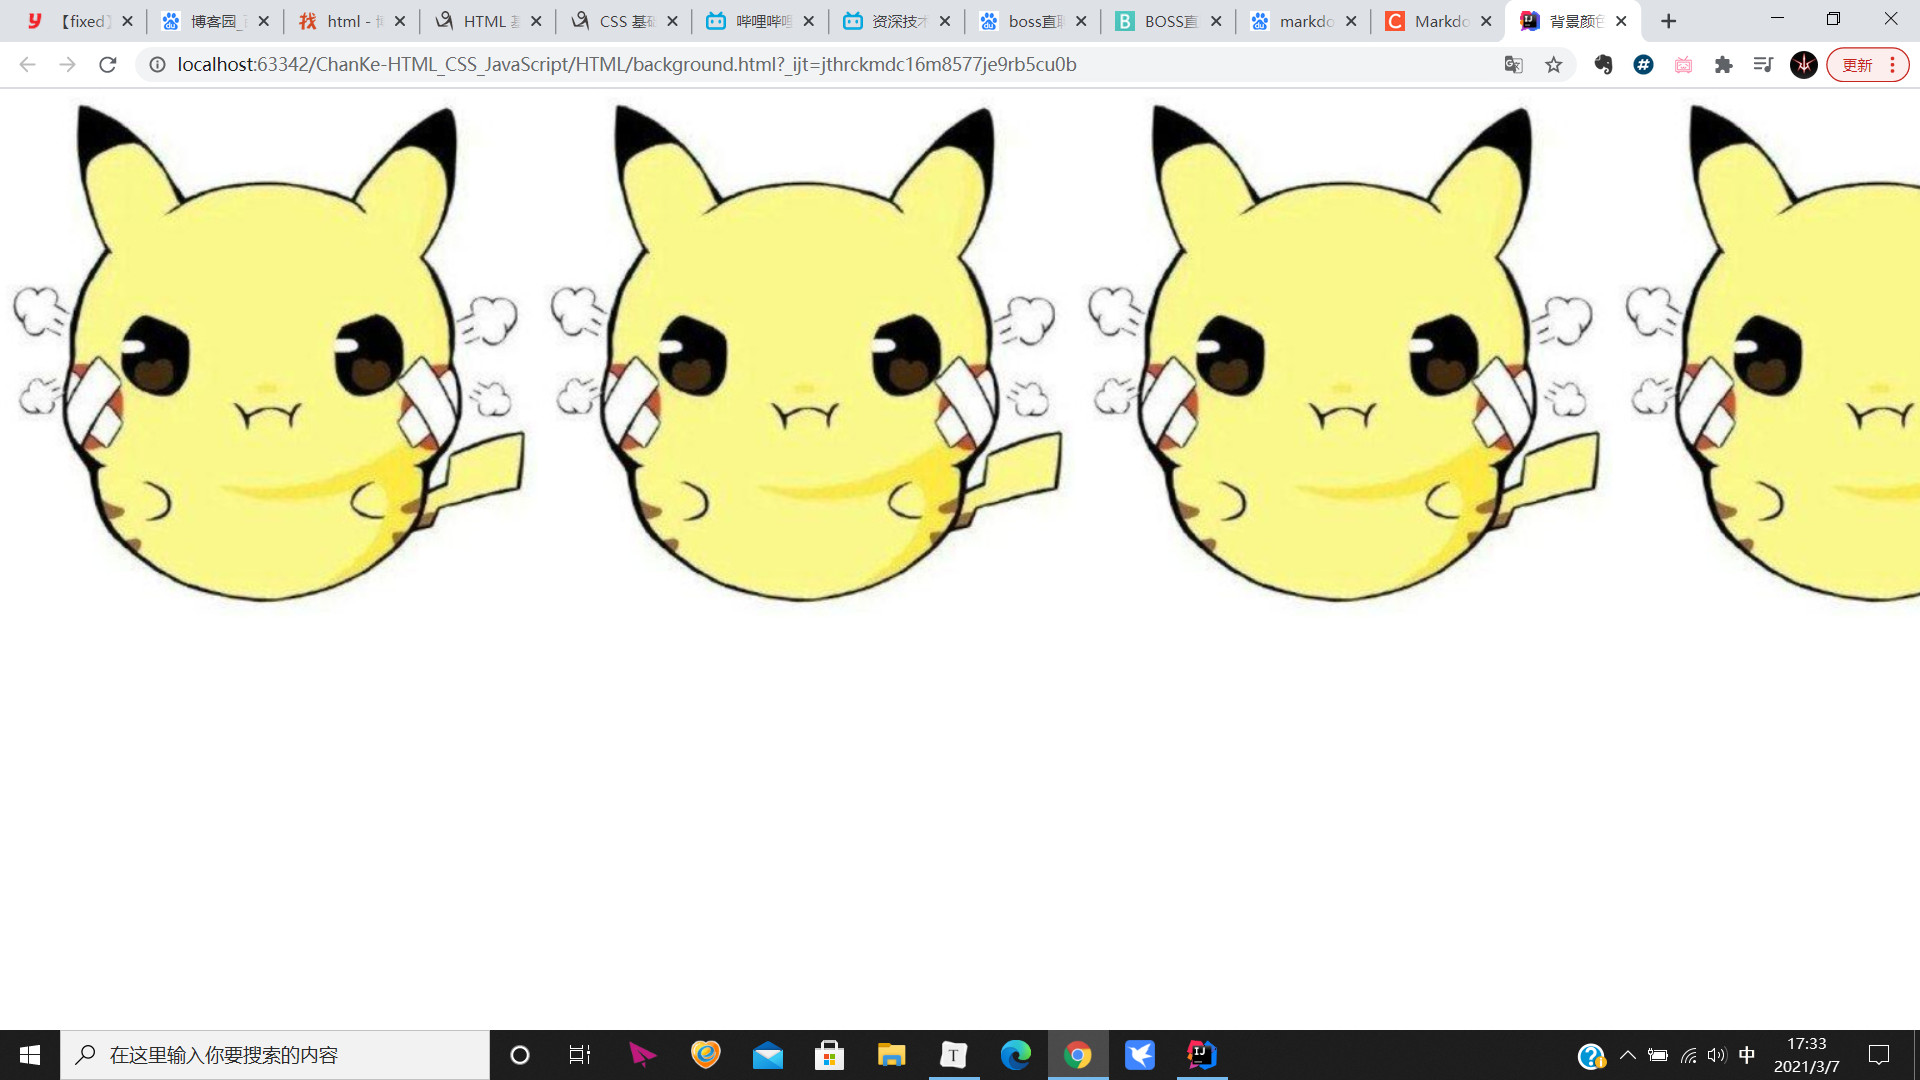1920x1080 pixels.
Task: Switch to the BOSS tab
Action: (1167, 21)
